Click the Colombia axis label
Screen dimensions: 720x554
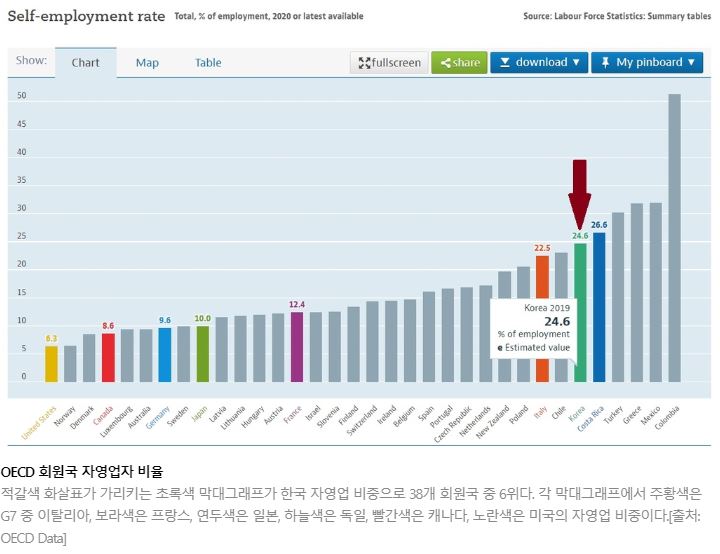point(667,418)
